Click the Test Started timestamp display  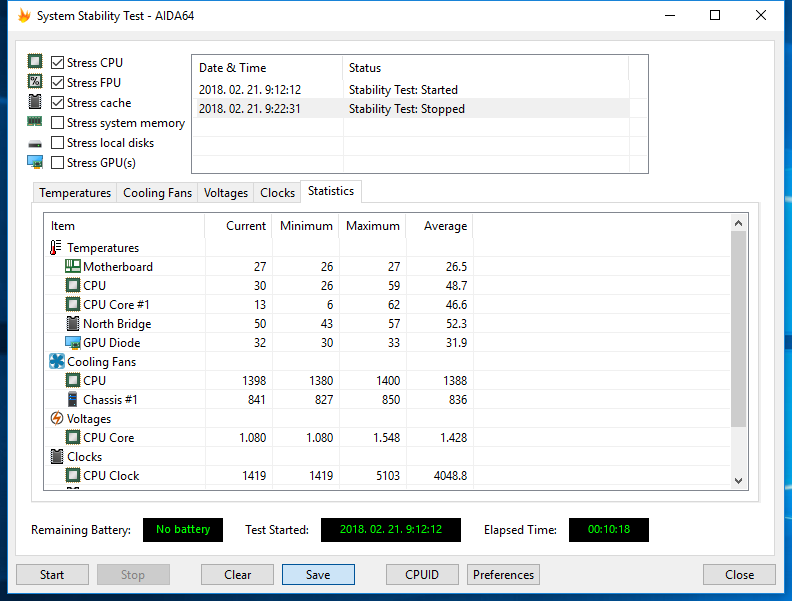tap(391, 530)
